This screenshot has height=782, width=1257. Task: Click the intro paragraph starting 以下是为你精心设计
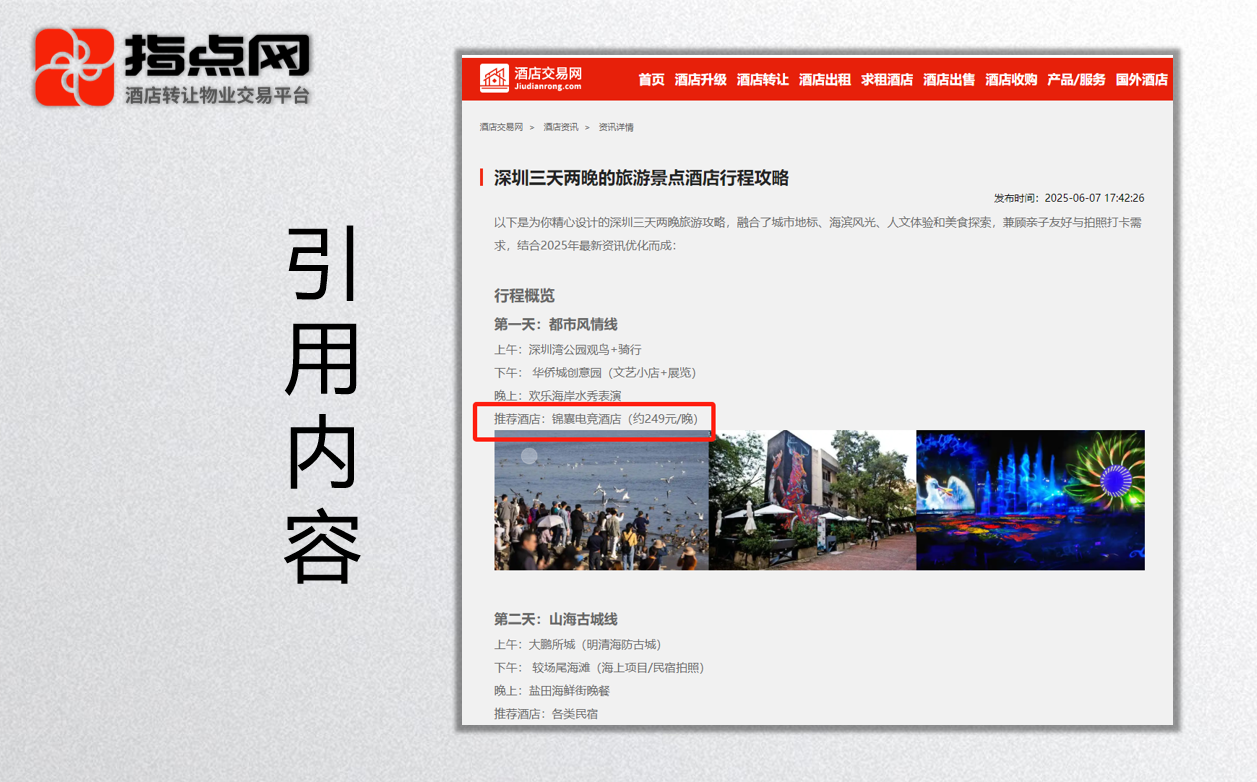click(x=818, y=234)
